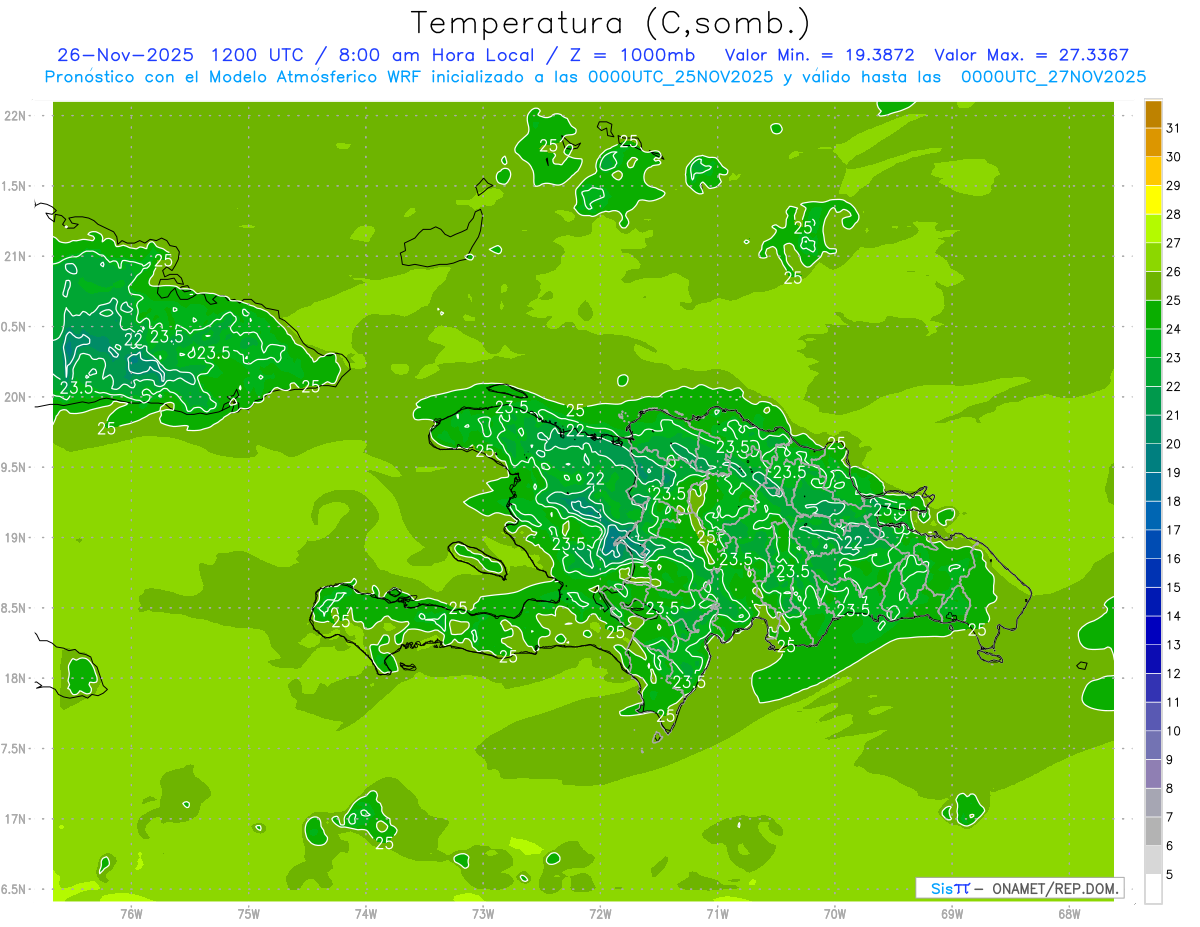The height and width of the screenshot is (927, 1200).
Task: Click the legend value 31
Action: click(1174, 128)
